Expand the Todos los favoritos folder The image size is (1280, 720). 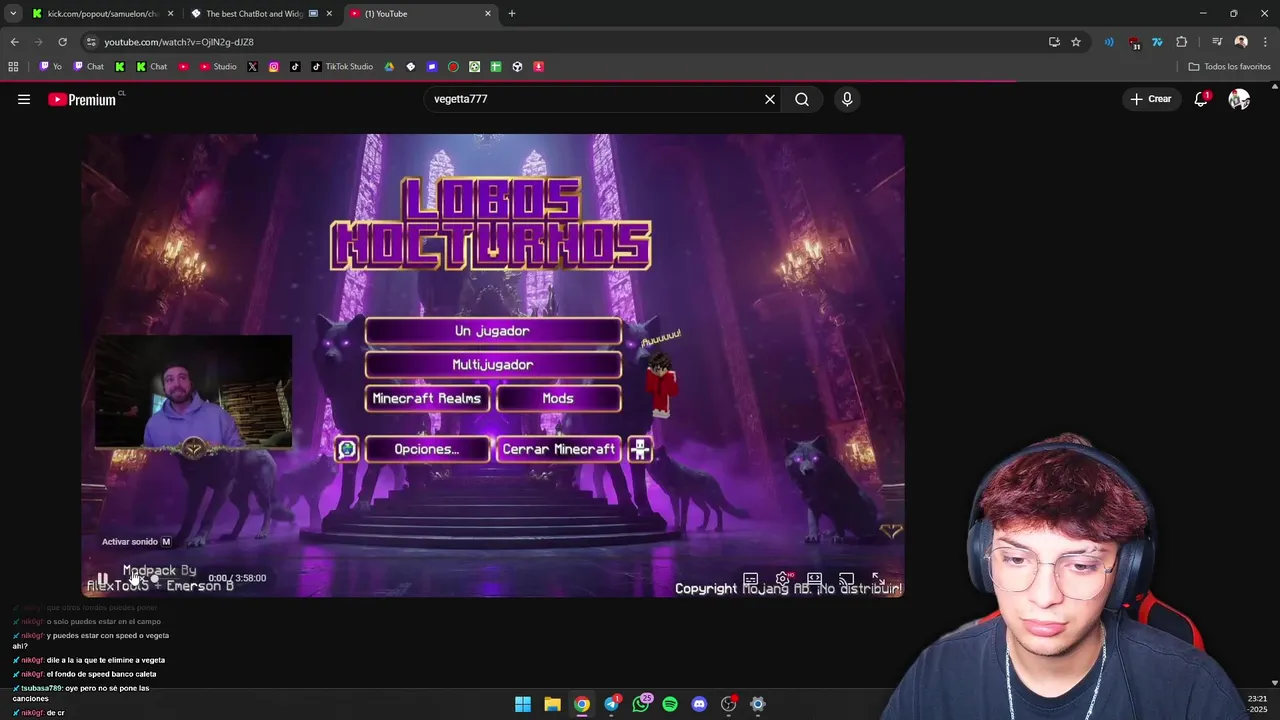(x=1229, y=67)
